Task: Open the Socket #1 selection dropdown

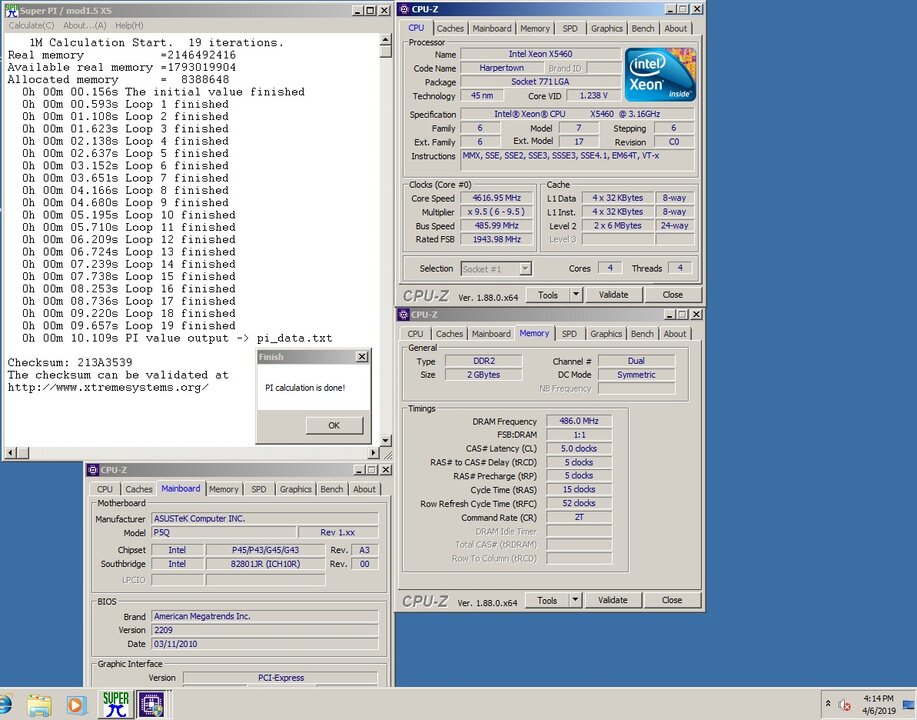Action: tap(525, 269)
